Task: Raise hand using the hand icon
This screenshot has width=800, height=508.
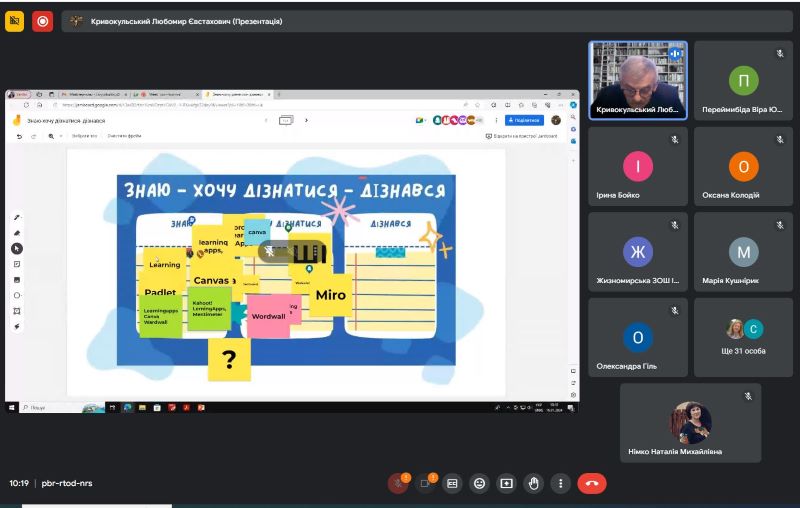Action: pyautogui.click(x=534, y=483)
